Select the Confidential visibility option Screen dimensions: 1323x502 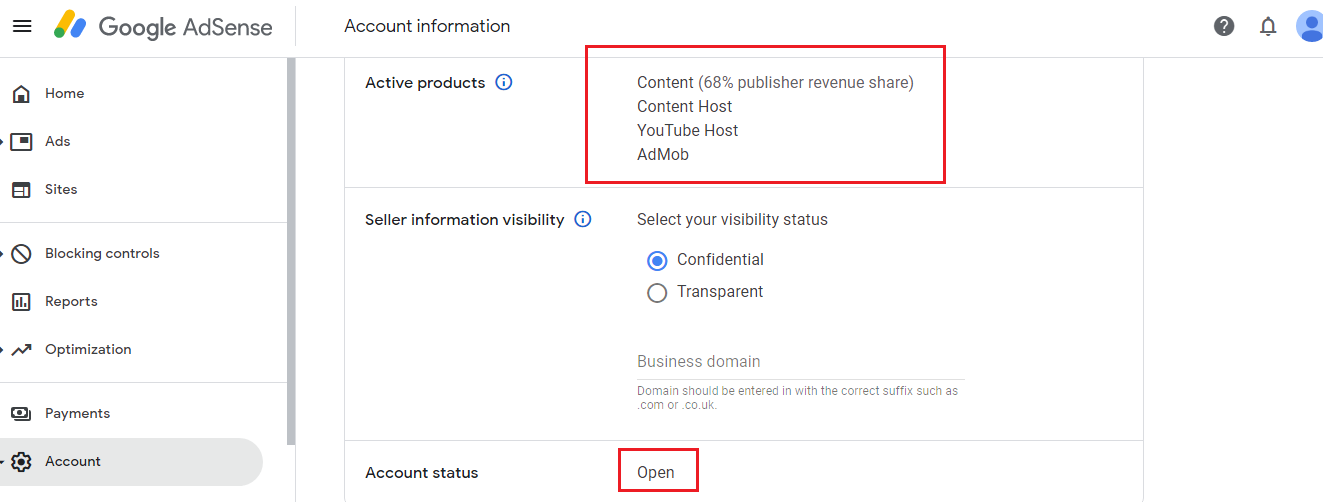click(657, 261)
